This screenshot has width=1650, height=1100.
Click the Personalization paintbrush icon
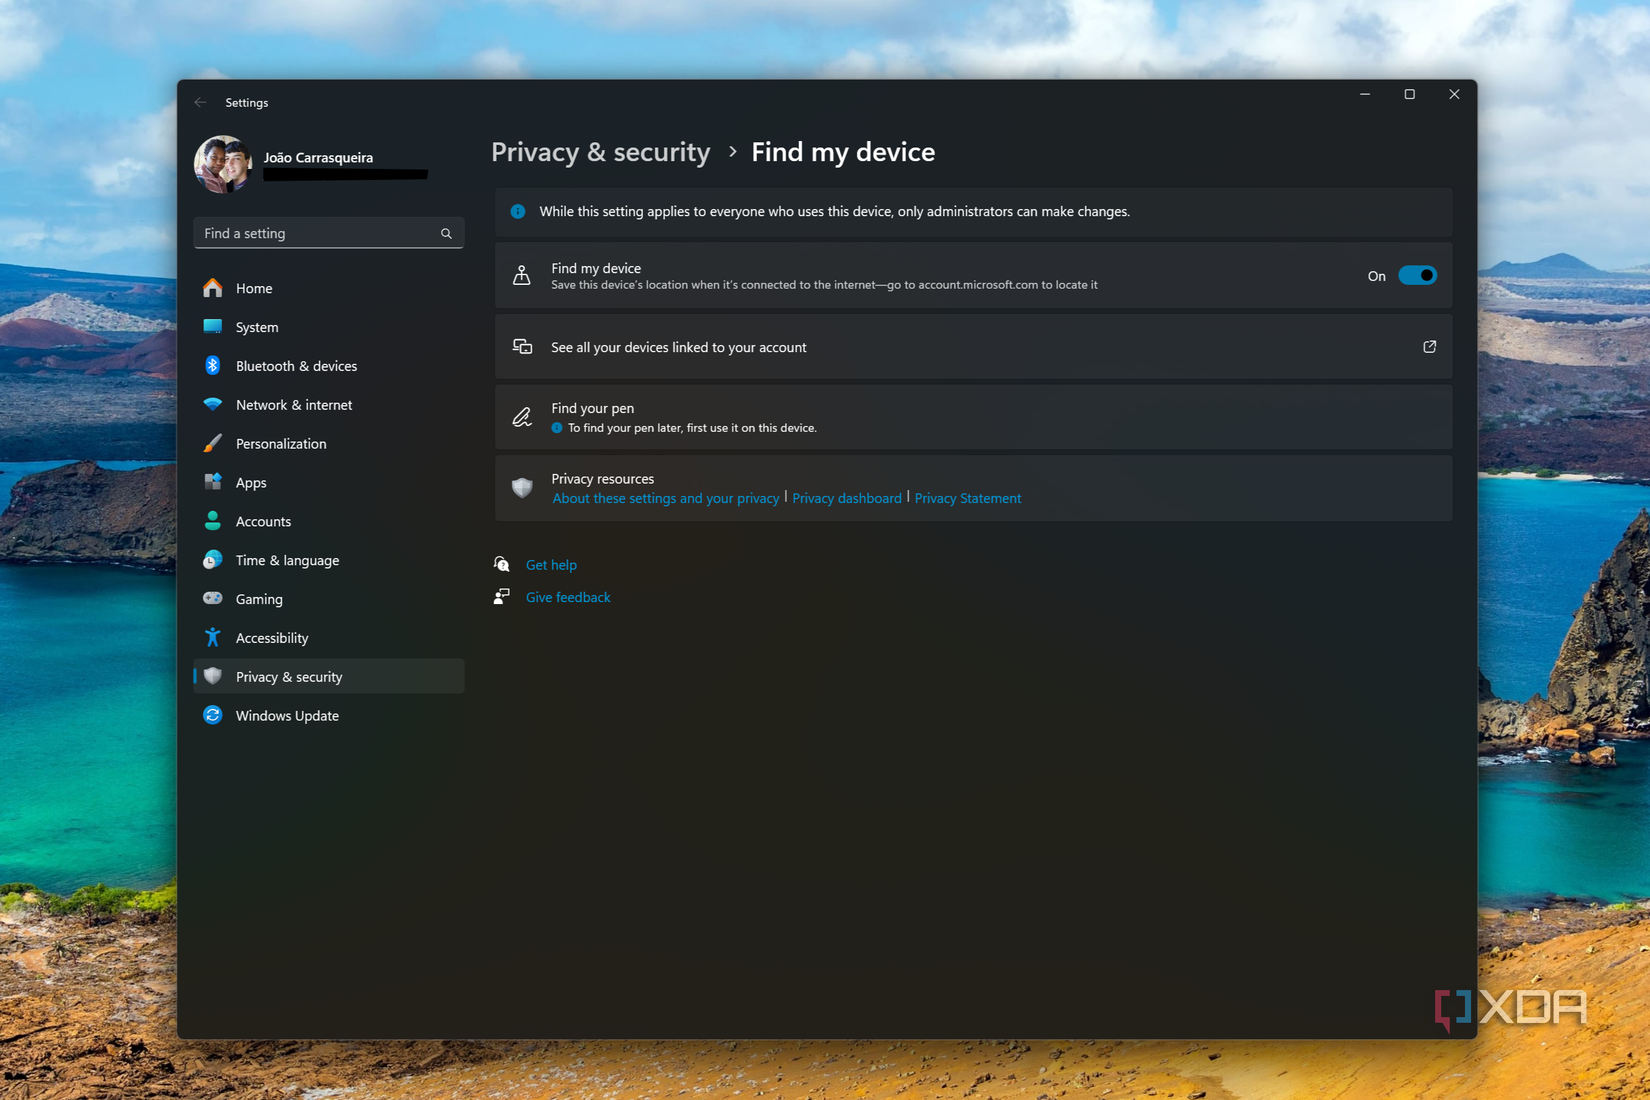click(x=213, y=444)
